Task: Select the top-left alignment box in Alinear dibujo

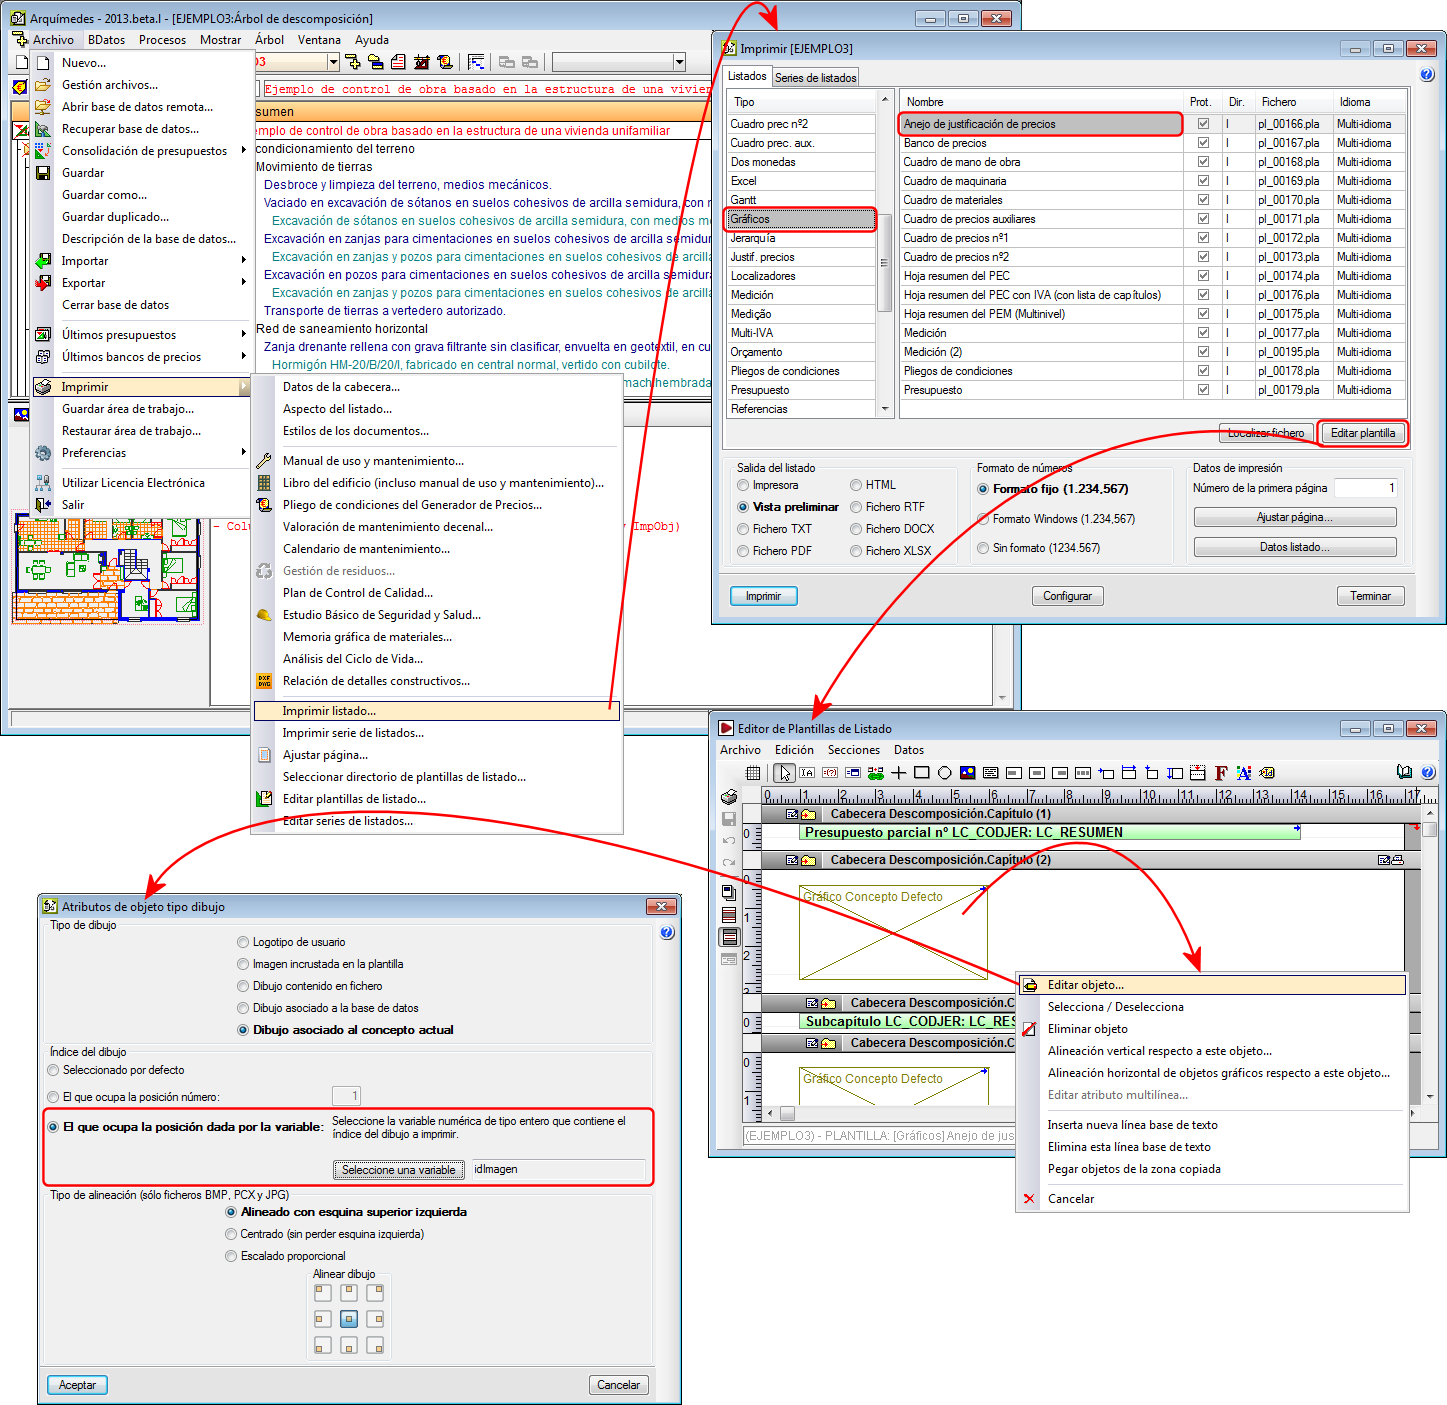Action: point(323,1292)
